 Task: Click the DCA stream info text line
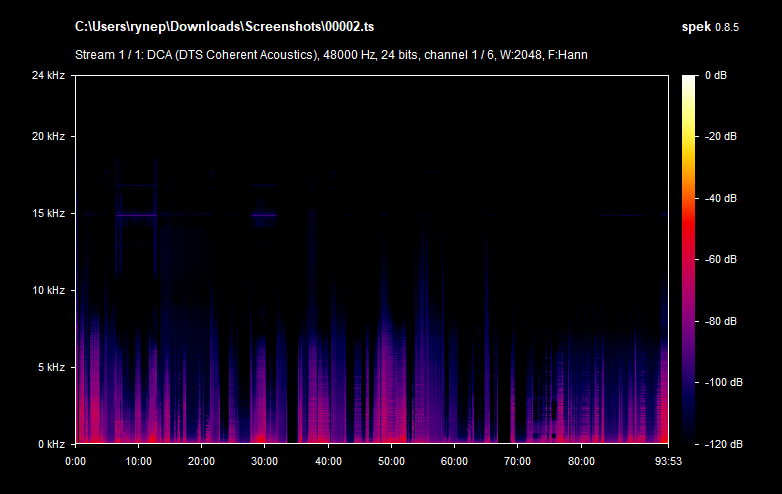pyautogui.click(x=331, y=54)
